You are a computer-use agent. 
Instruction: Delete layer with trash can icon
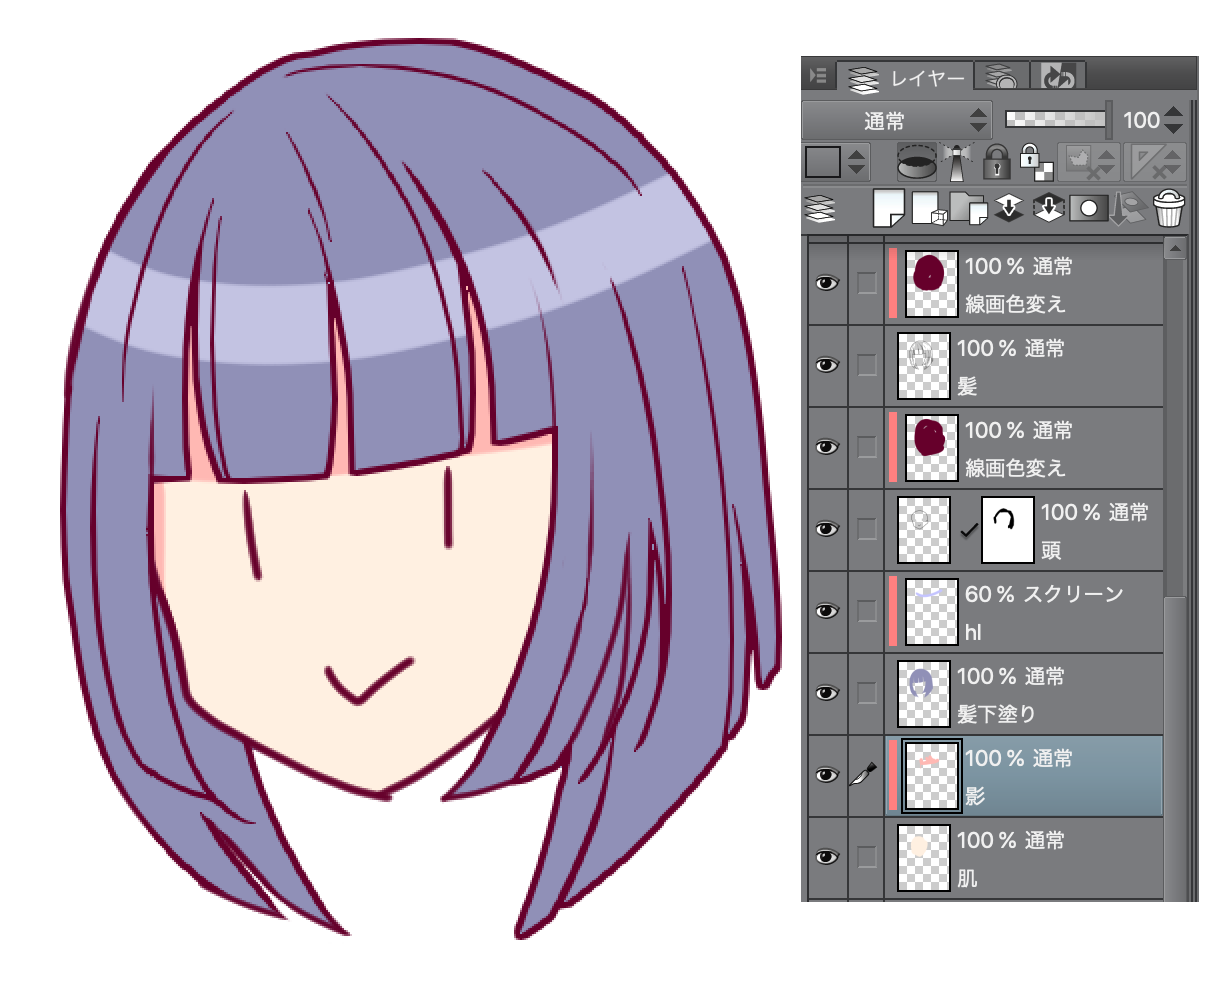tap(1168, 209)
